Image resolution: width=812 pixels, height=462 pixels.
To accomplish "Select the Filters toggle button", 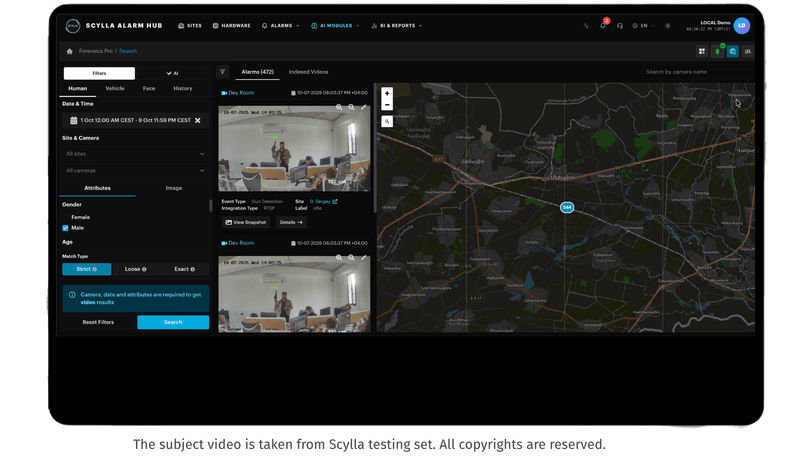I will (x=99, y=74).
